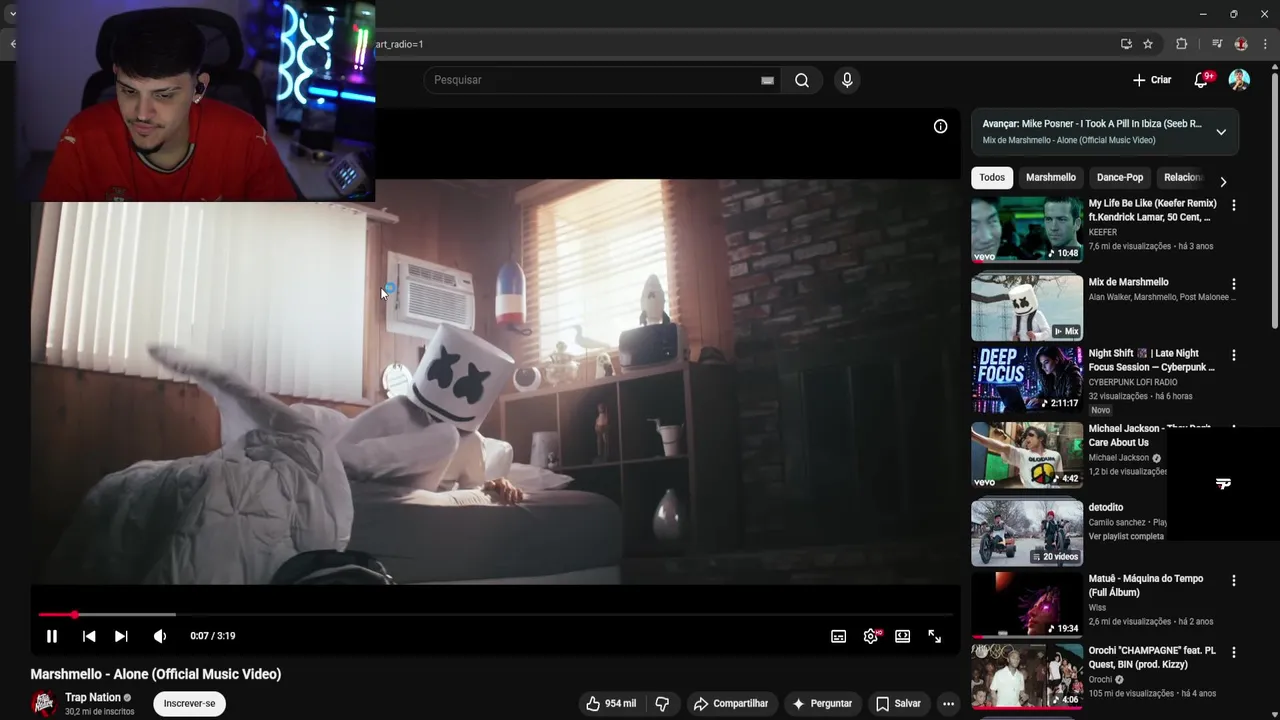This screenshot has height=720, width=1280.
Task: Open the Mix de Marshmello thumbnail
Action: (1027, 306)
